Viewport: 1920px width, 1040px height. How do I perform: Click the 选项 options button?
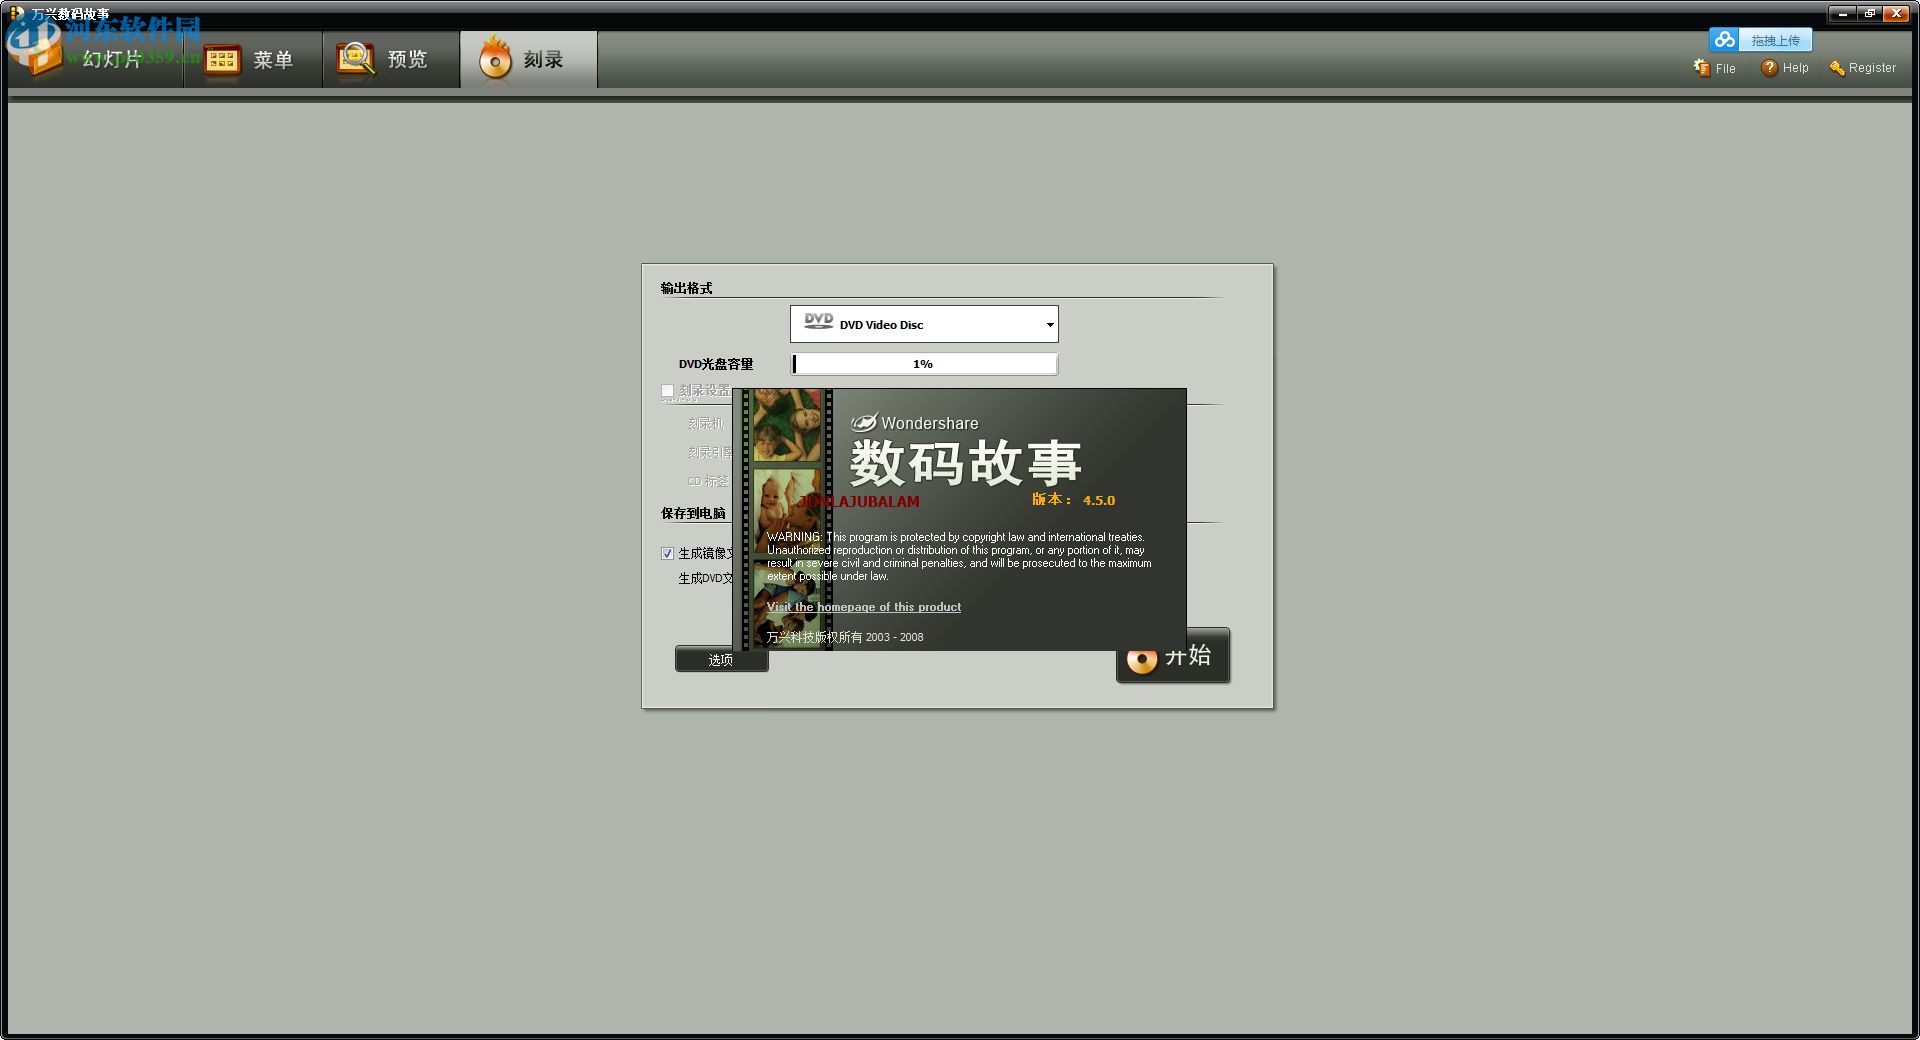point(721,659)
